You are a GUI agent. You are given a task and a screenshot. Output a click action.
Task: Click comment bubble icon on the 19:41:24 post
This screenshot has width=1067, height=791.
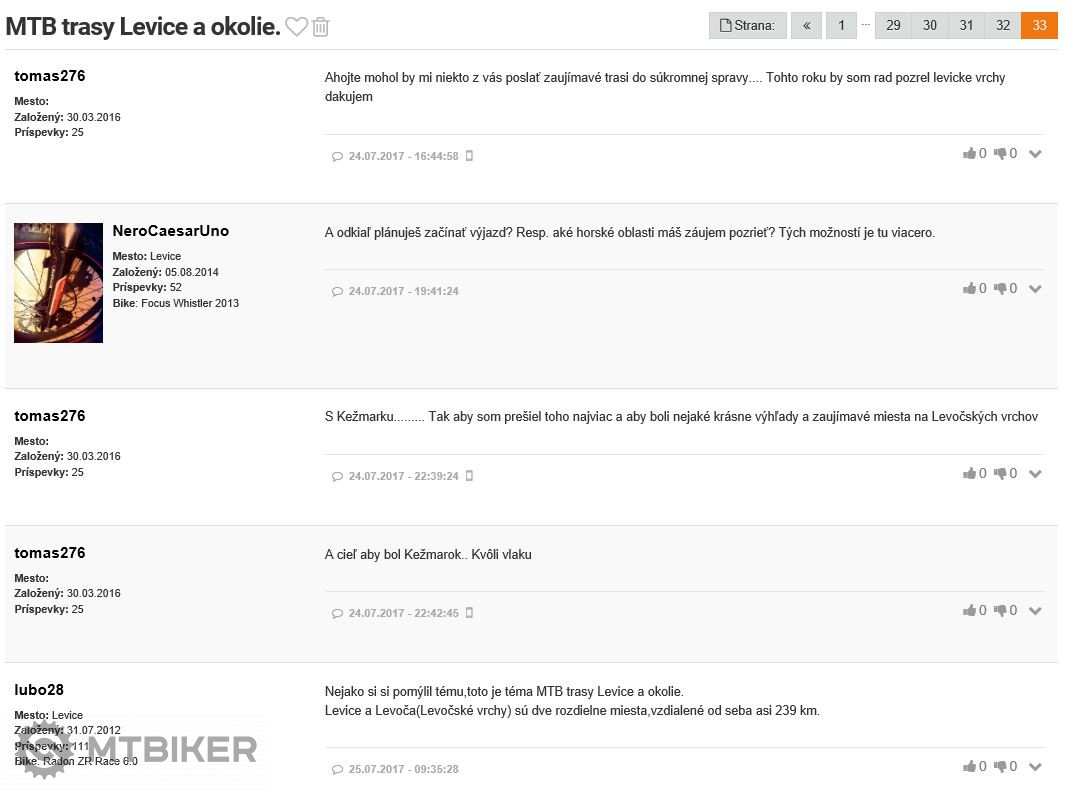[337, 292]
